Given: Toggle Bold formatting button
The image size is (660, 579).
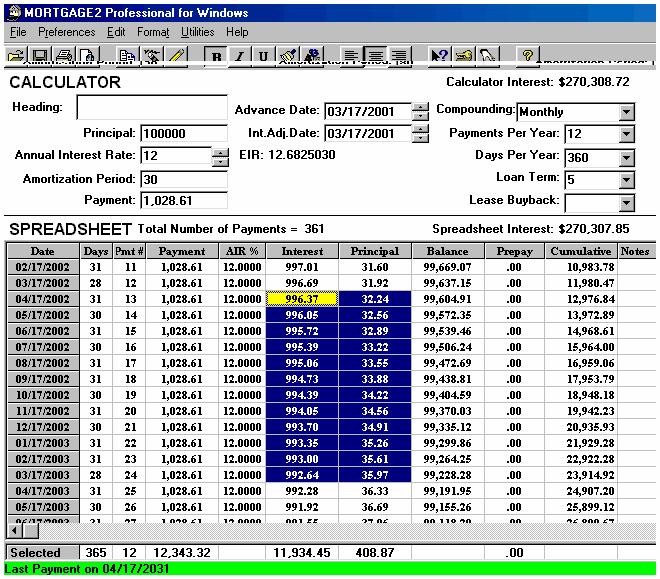Looking at the screenshot, I should click(x=217, y=56).
